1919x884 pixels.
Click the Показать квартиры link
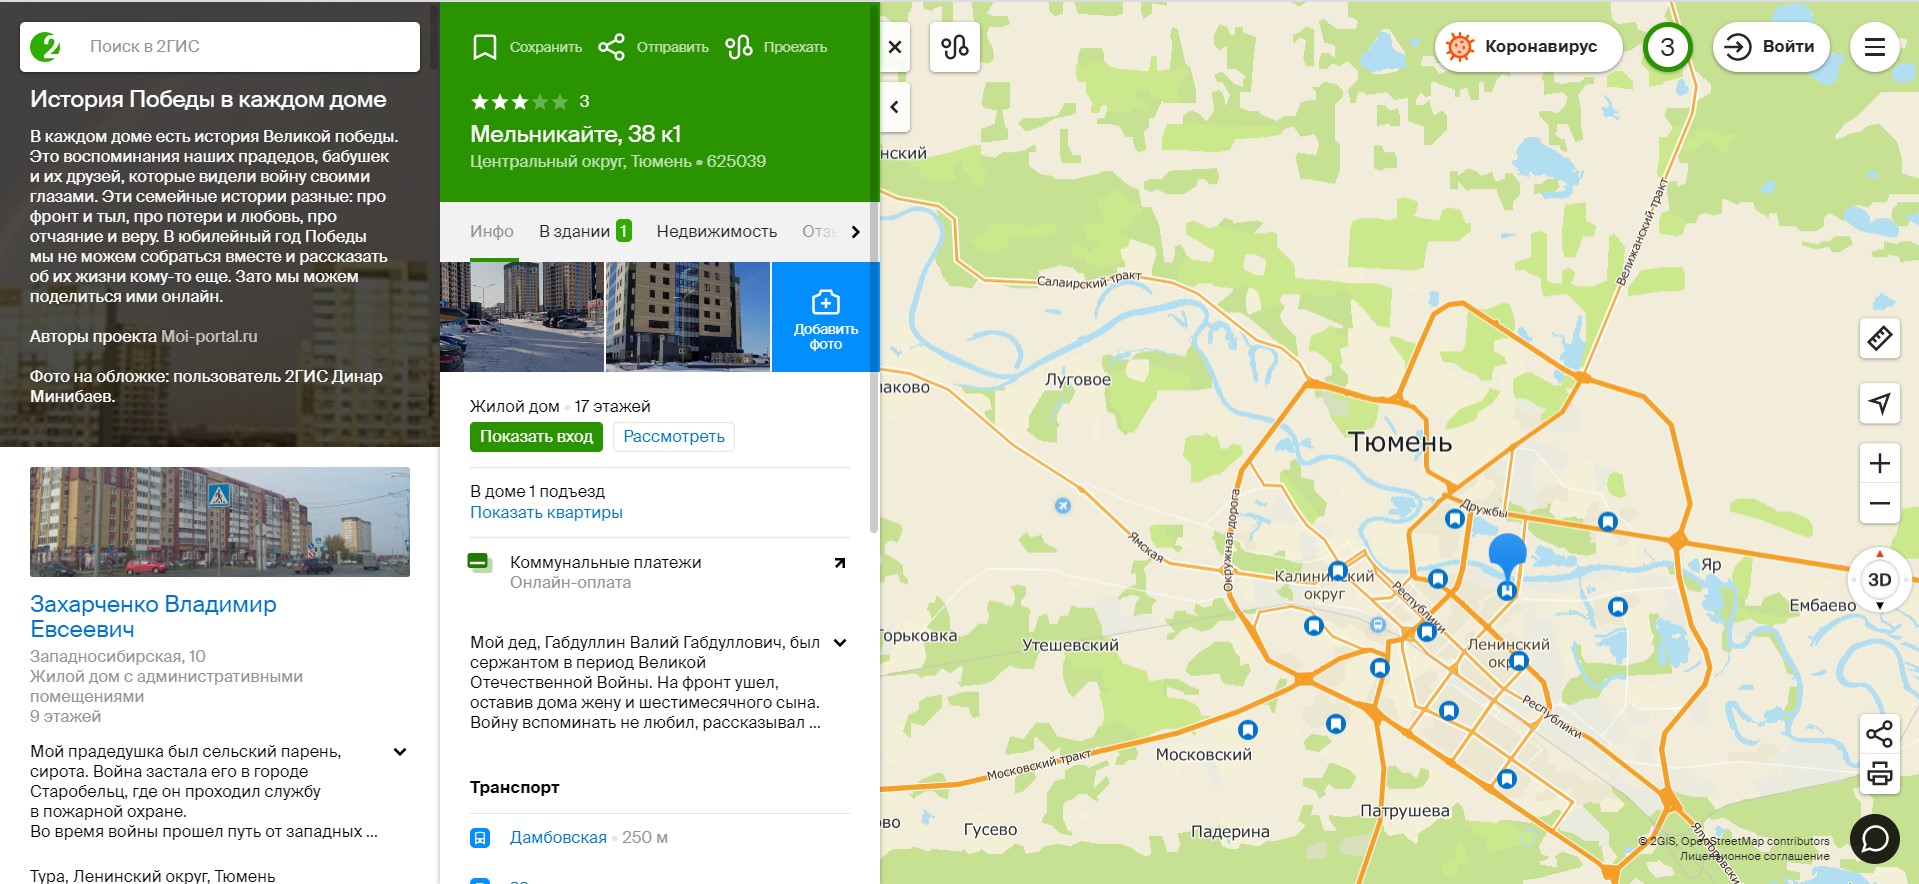click(546, 512)
